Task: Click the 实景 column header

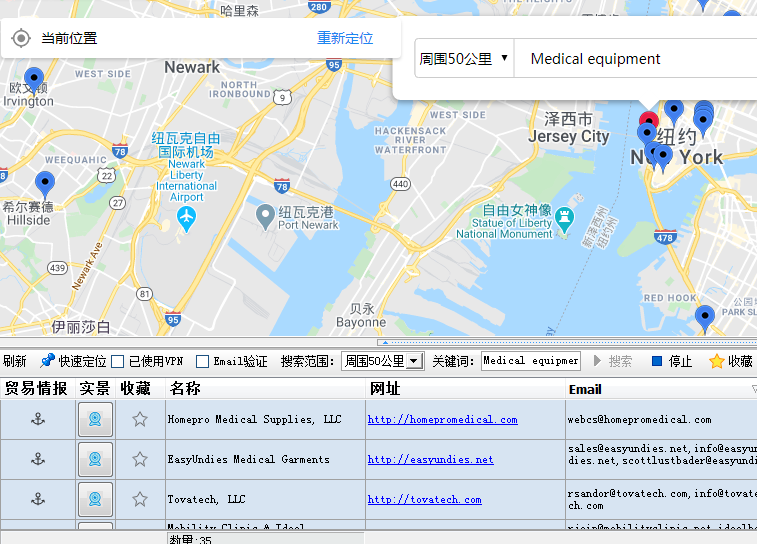Action: (x=95, y=389)
